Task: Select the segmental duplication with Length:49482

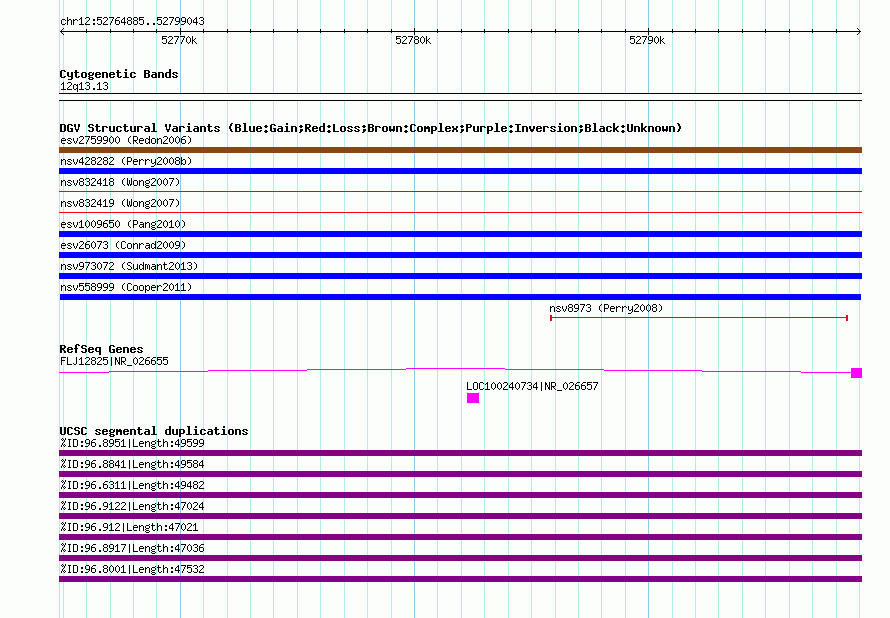Action: (460, 495)
